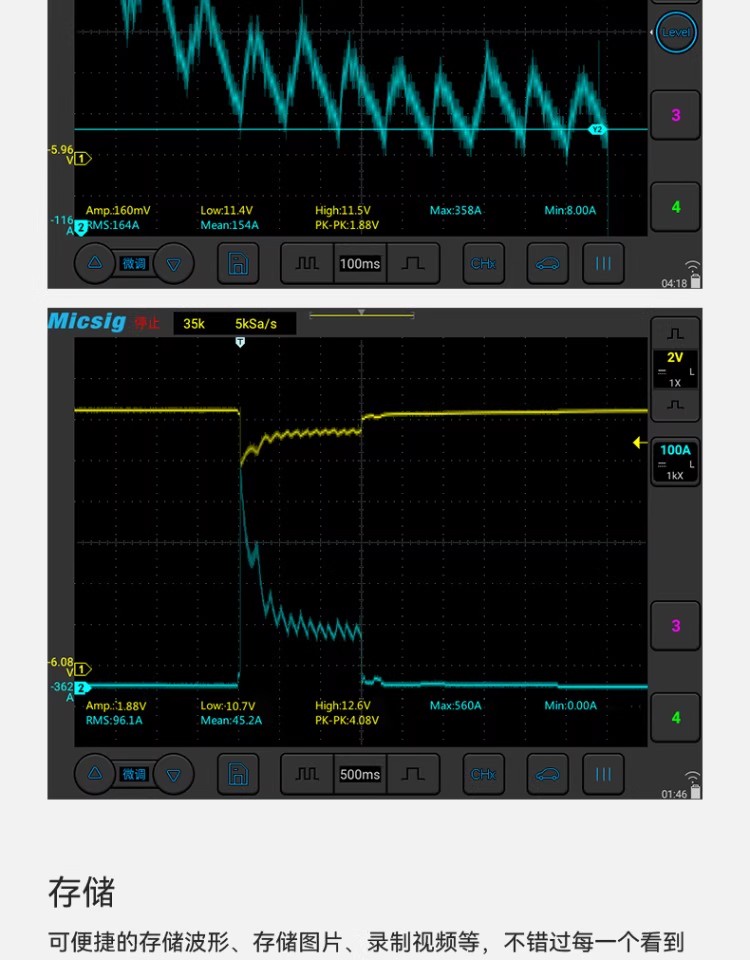Tap the red 停止 run/stop status
This screenshot has height=960, width=750.
point(147,323)
